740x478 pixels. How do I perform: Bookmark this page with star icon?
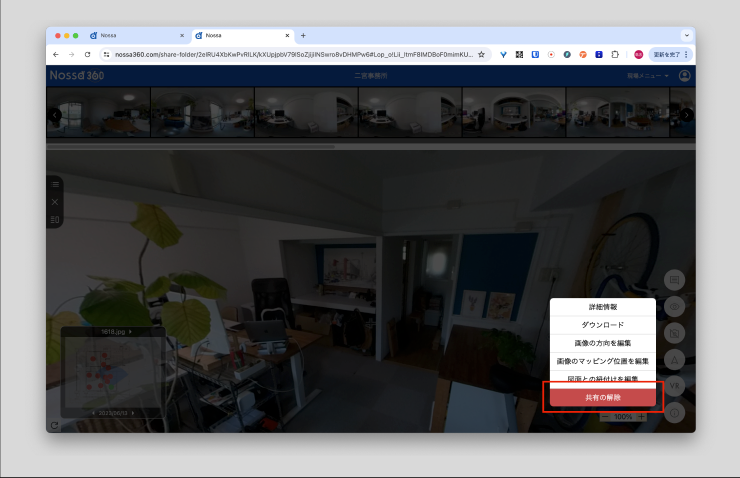point(481,55)
